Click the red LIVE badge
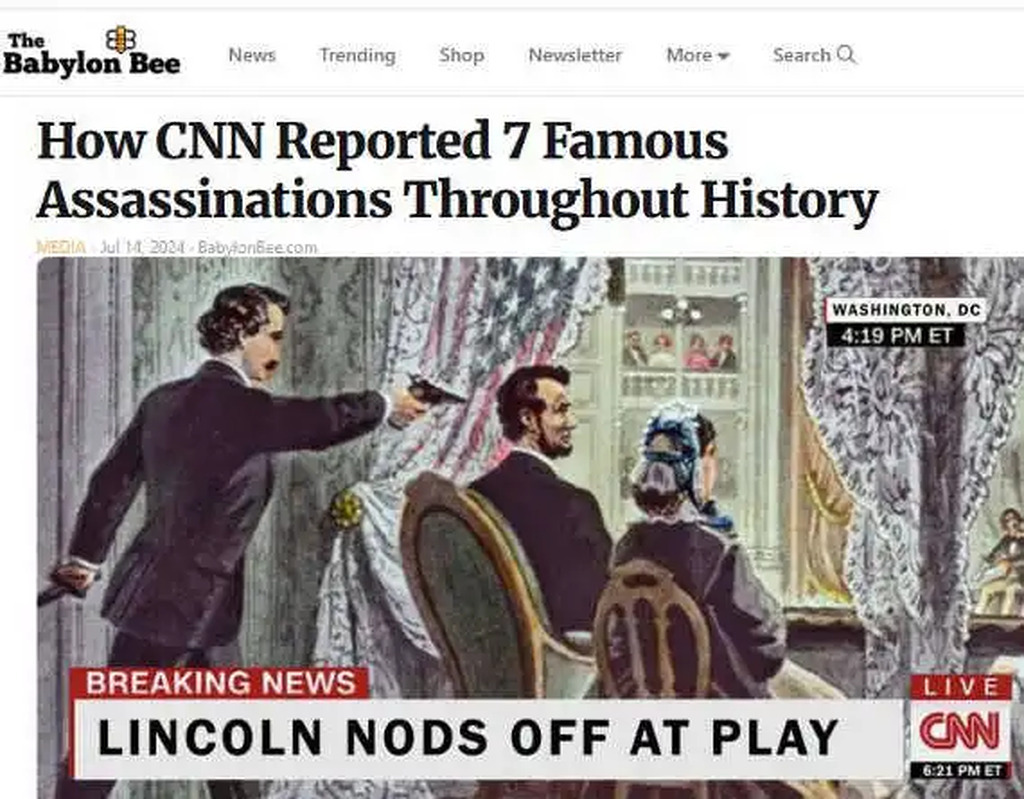This screenshot has width=1024, height=799. click(x=961, y=687)
